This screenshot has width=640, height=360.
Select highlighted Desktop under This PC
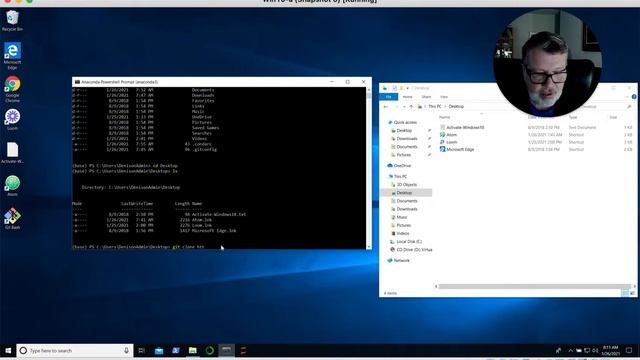click(406, 193)
